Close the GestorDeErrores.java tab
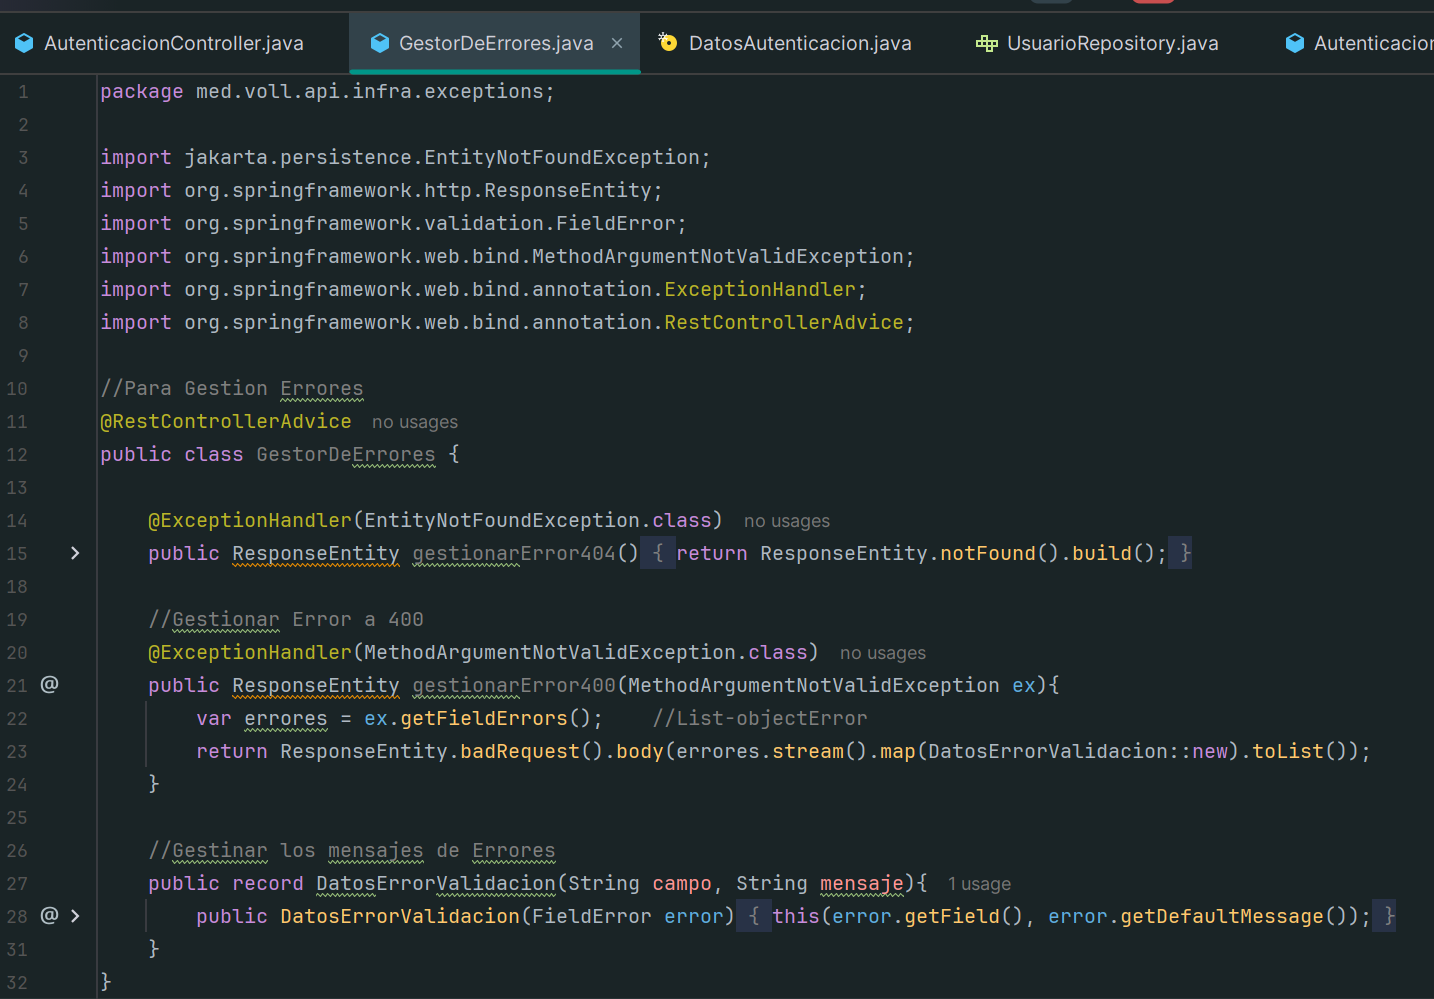The image size is (1434, 999). coord(617,43)
